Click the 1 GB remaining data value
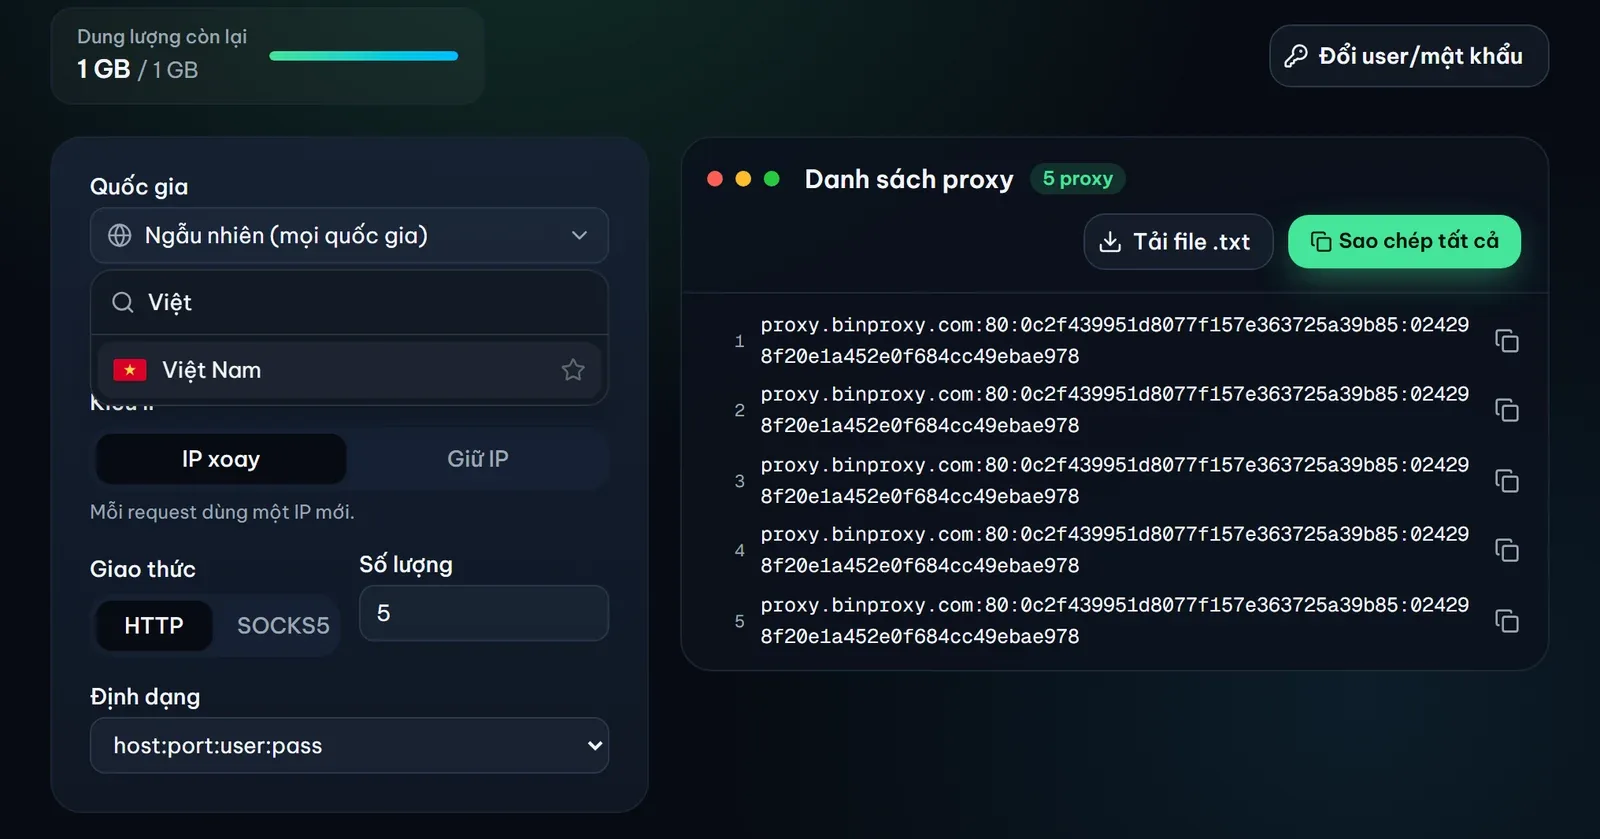1600x839 pixels. (x=104, y=69)
